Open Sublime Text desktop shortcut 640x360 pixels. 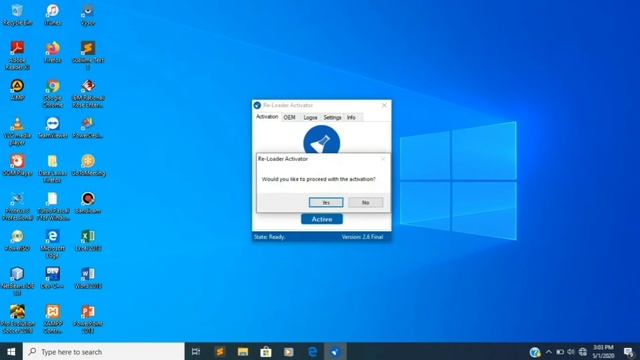coord(88,56)
